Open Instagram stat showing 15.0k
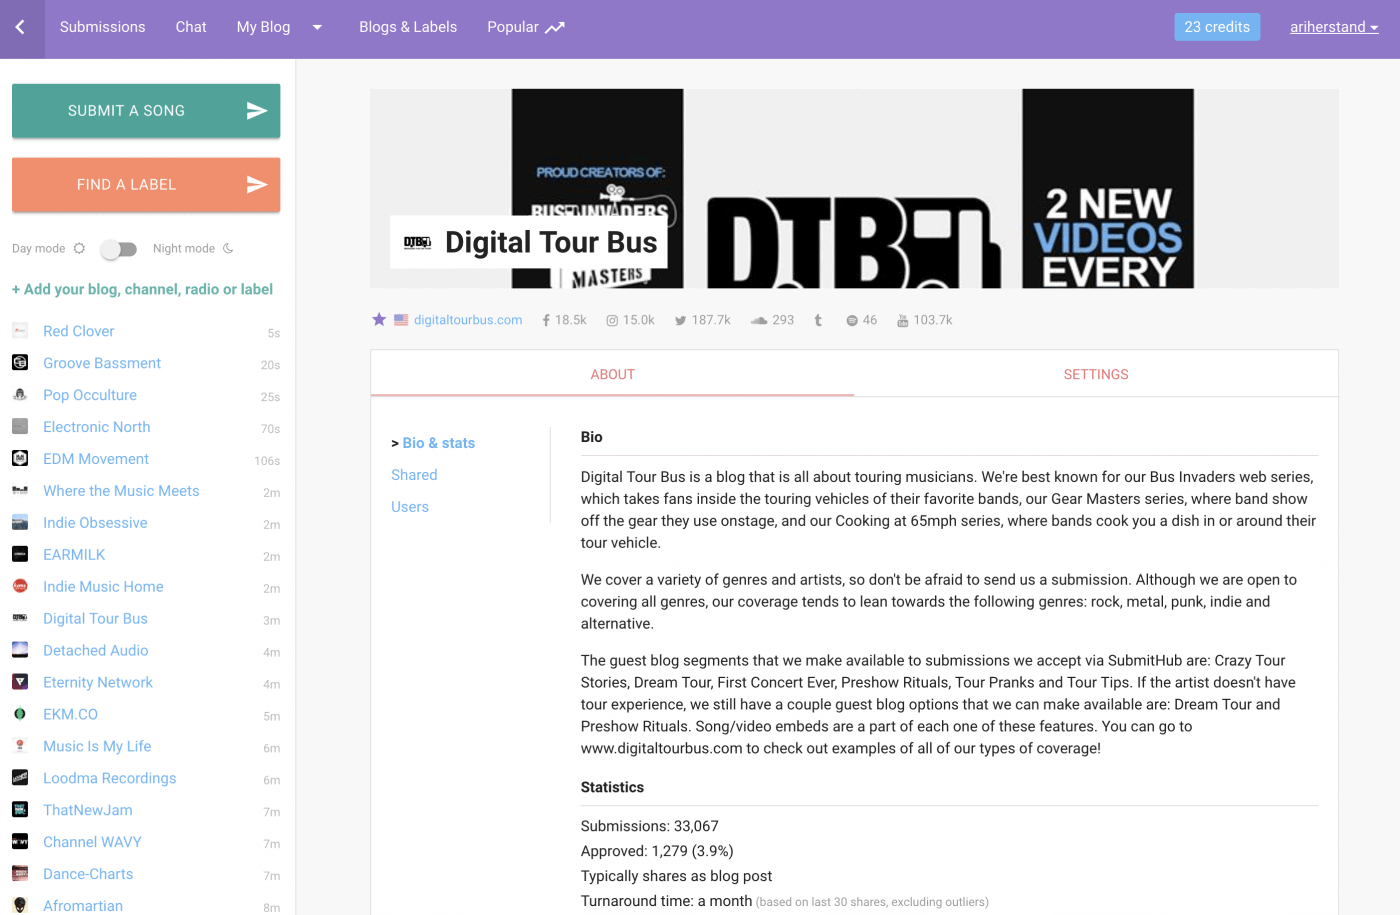 630,320
